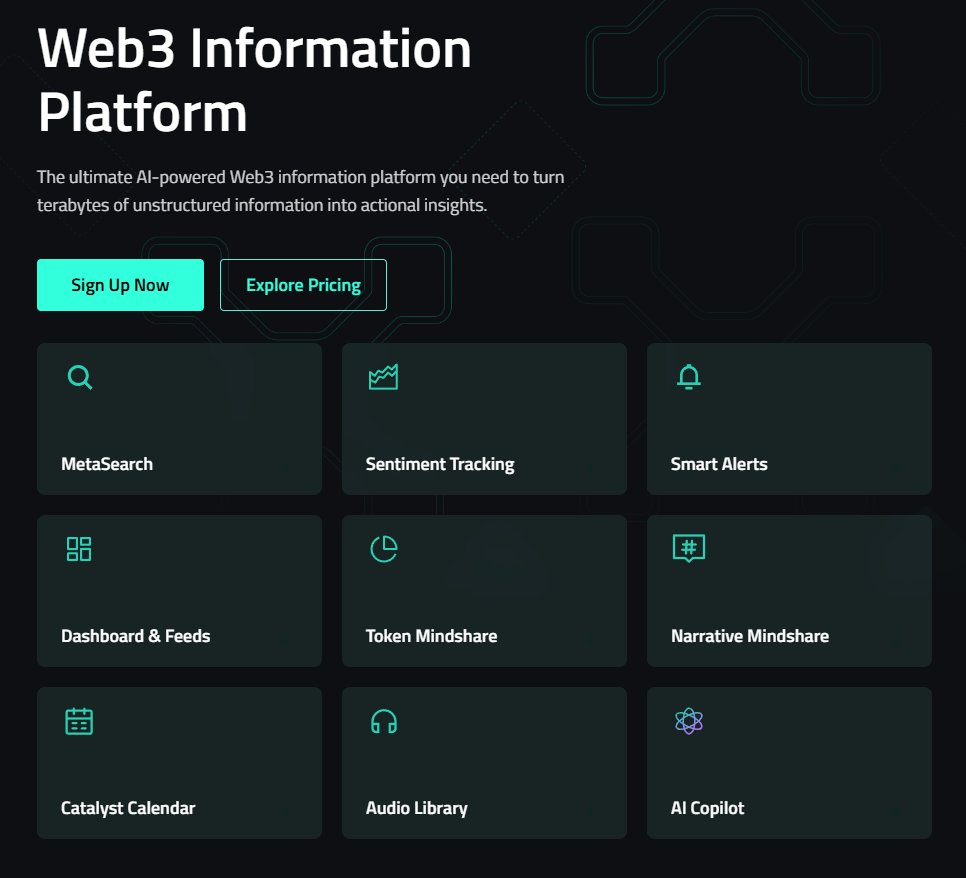This screenshot has height=878, width=966.
Task: Select the Catalyst Calendar icon
Action: pos(79,721)
